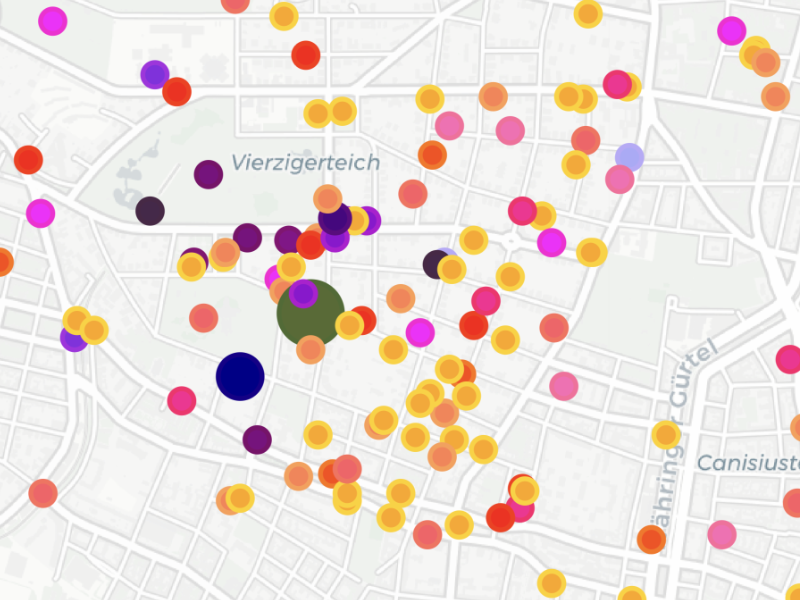800x600 pixels.
Task: Select dark purple marker below the navy circle
Action: point(257,439)
